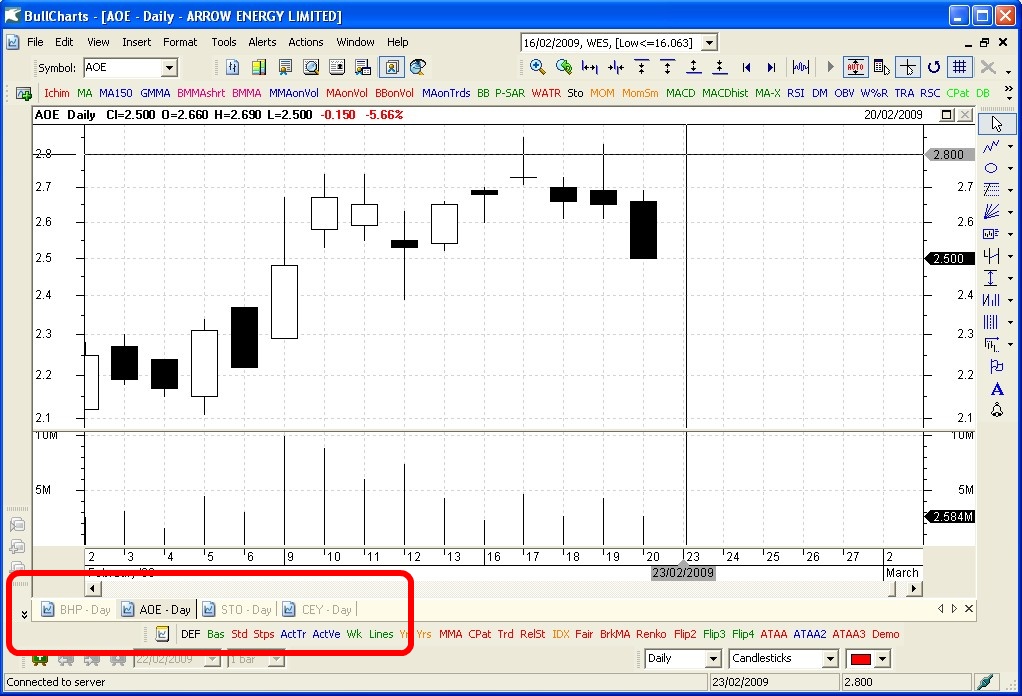
Task: Toggle the crosshair cursor button
Action: click(908, 66)
